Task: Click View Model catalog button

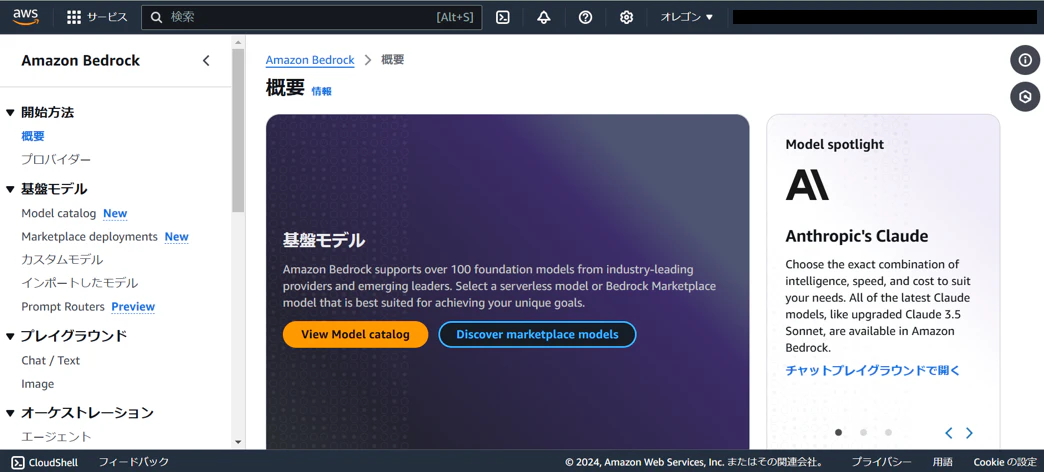Action: [356, 334]
